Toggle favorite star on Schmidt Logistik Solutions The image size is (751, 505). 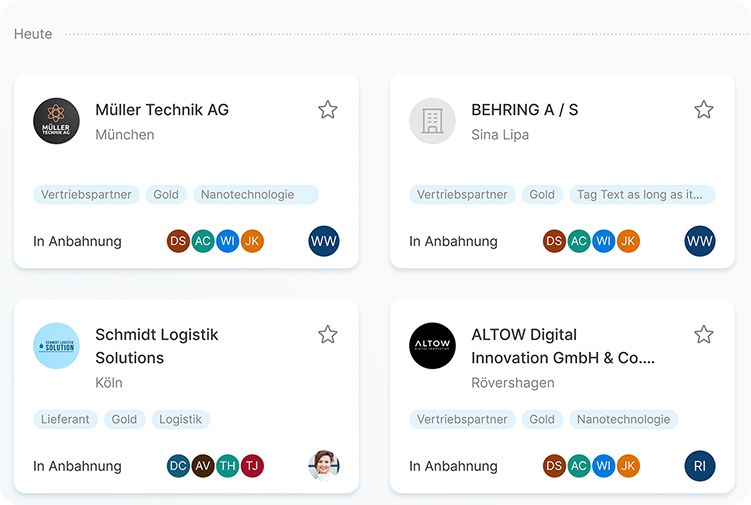point(328,334)
